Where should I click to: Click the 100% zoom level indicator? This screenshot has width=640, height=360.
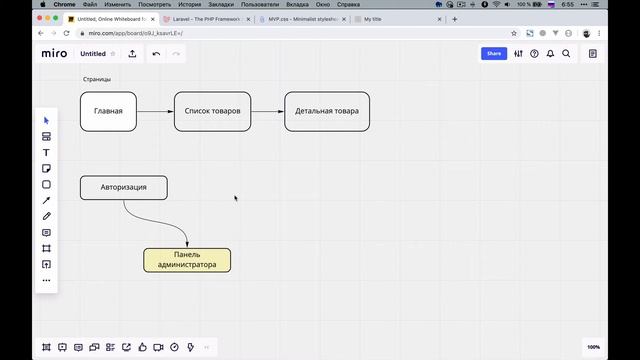(593, 347)
